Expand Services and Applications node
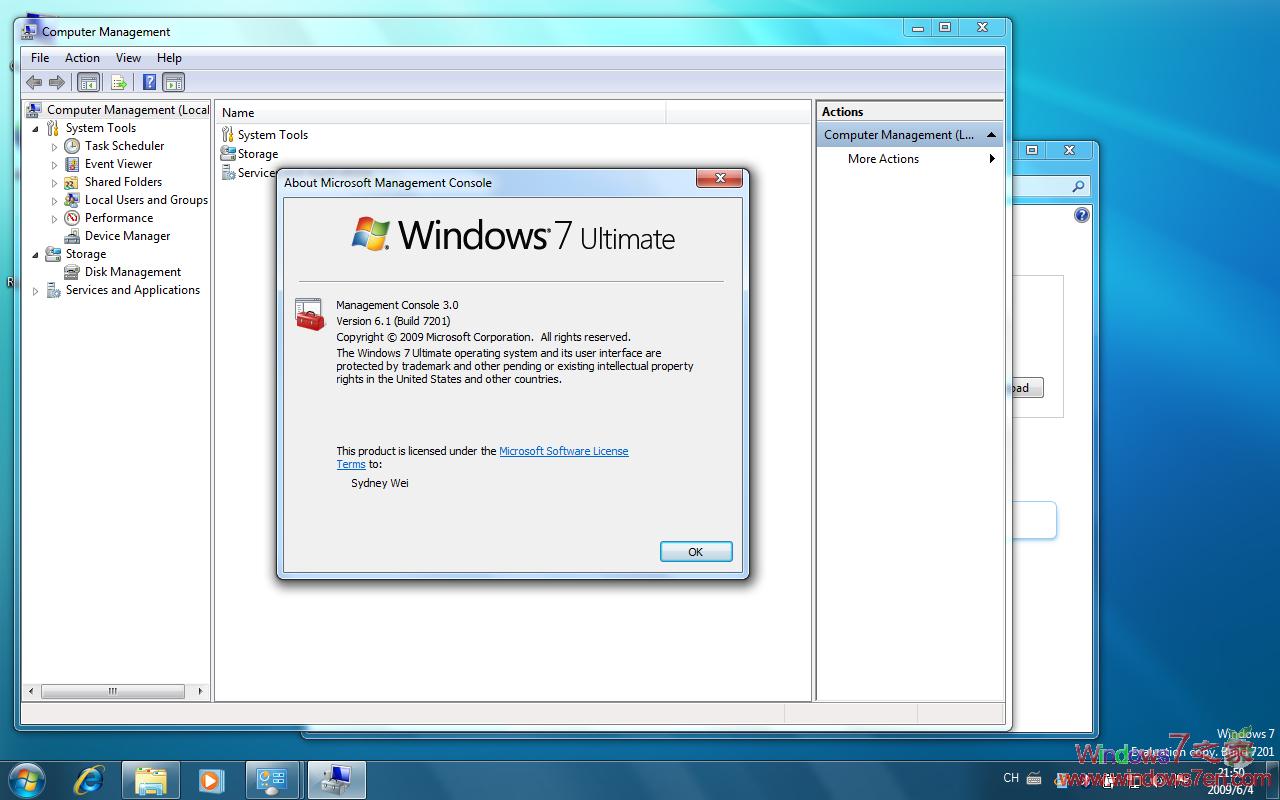1280x800 pixels. click(x=36, y=291)
